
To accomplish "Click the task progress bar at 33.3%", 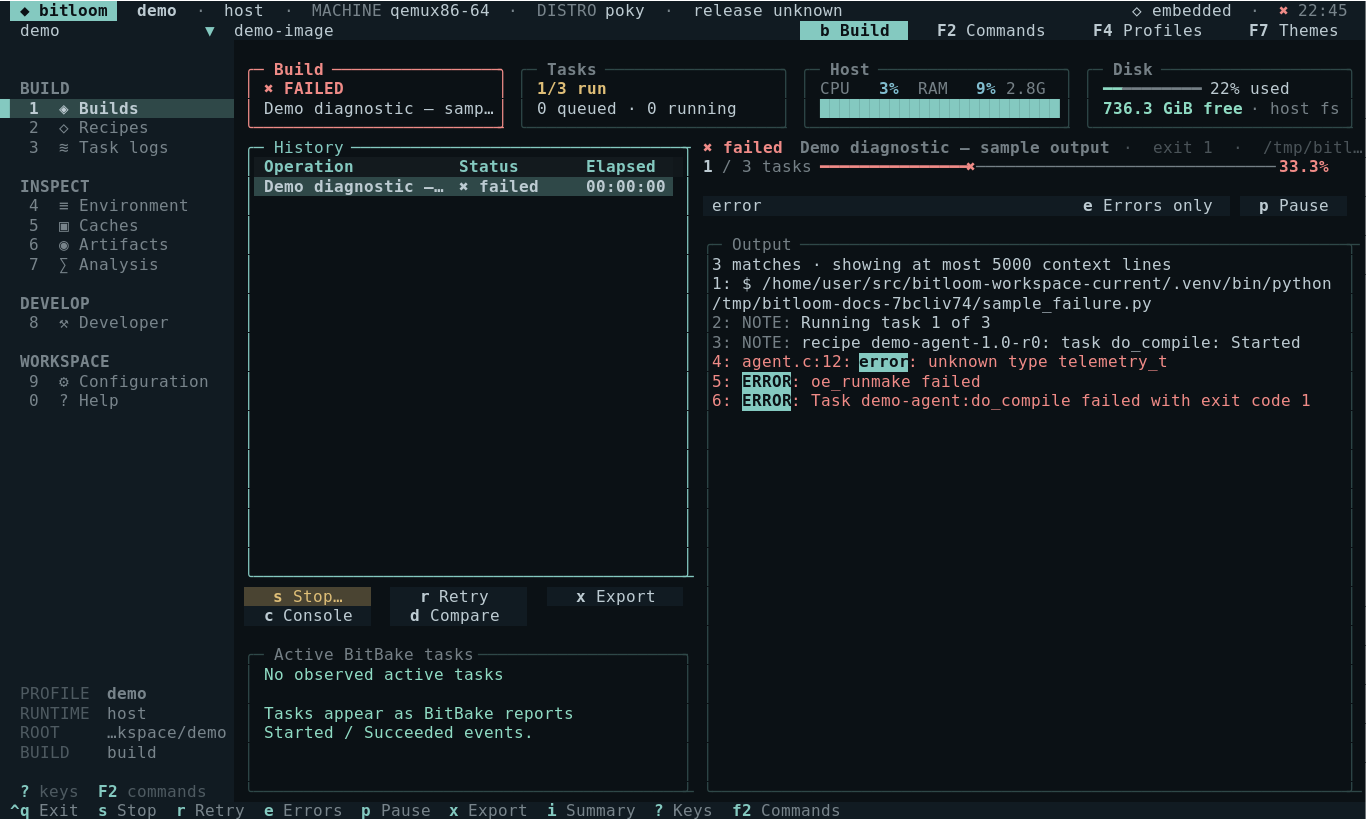I will tap(1049, 167).
